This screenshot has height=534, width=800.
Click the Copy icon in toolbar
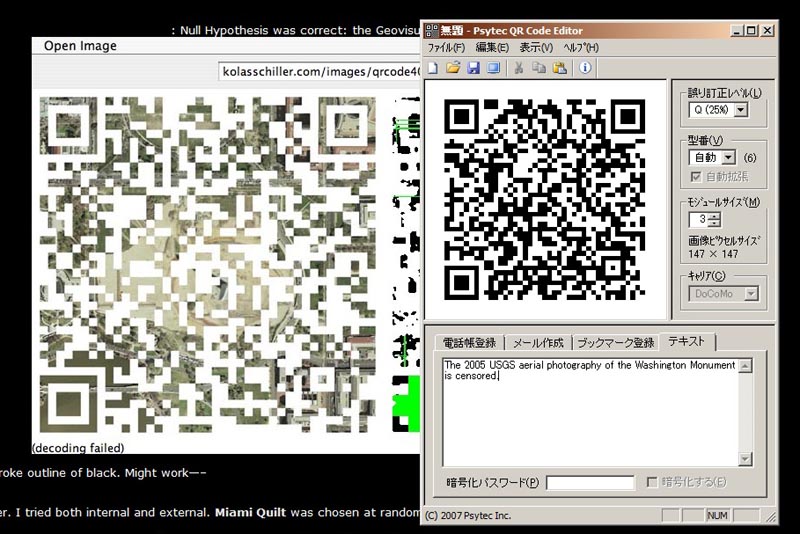(x=539, y=68)
